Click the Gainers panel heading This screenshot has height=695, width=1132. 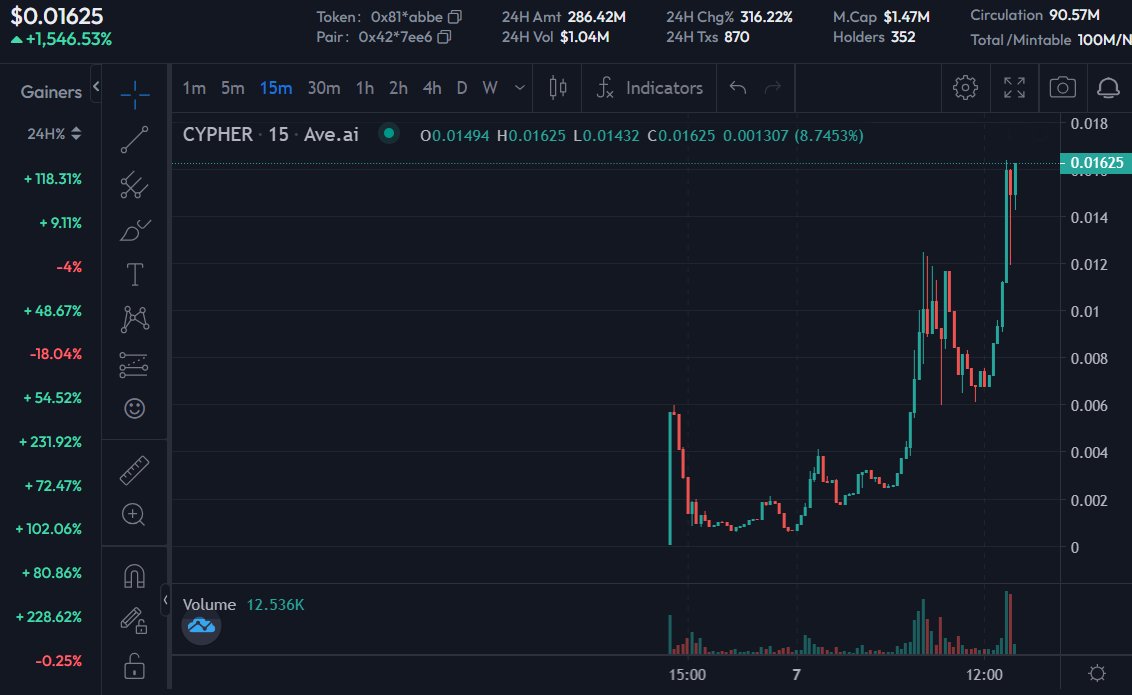coord(51,92)
